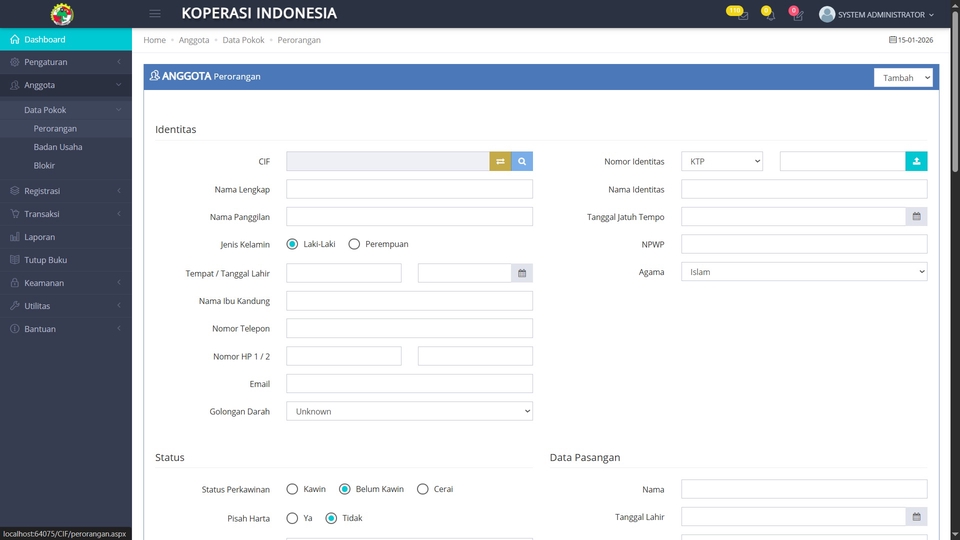Select Perempuan as Jenis Kelamin
Screen dimensions: 960x540
[354, 244]
